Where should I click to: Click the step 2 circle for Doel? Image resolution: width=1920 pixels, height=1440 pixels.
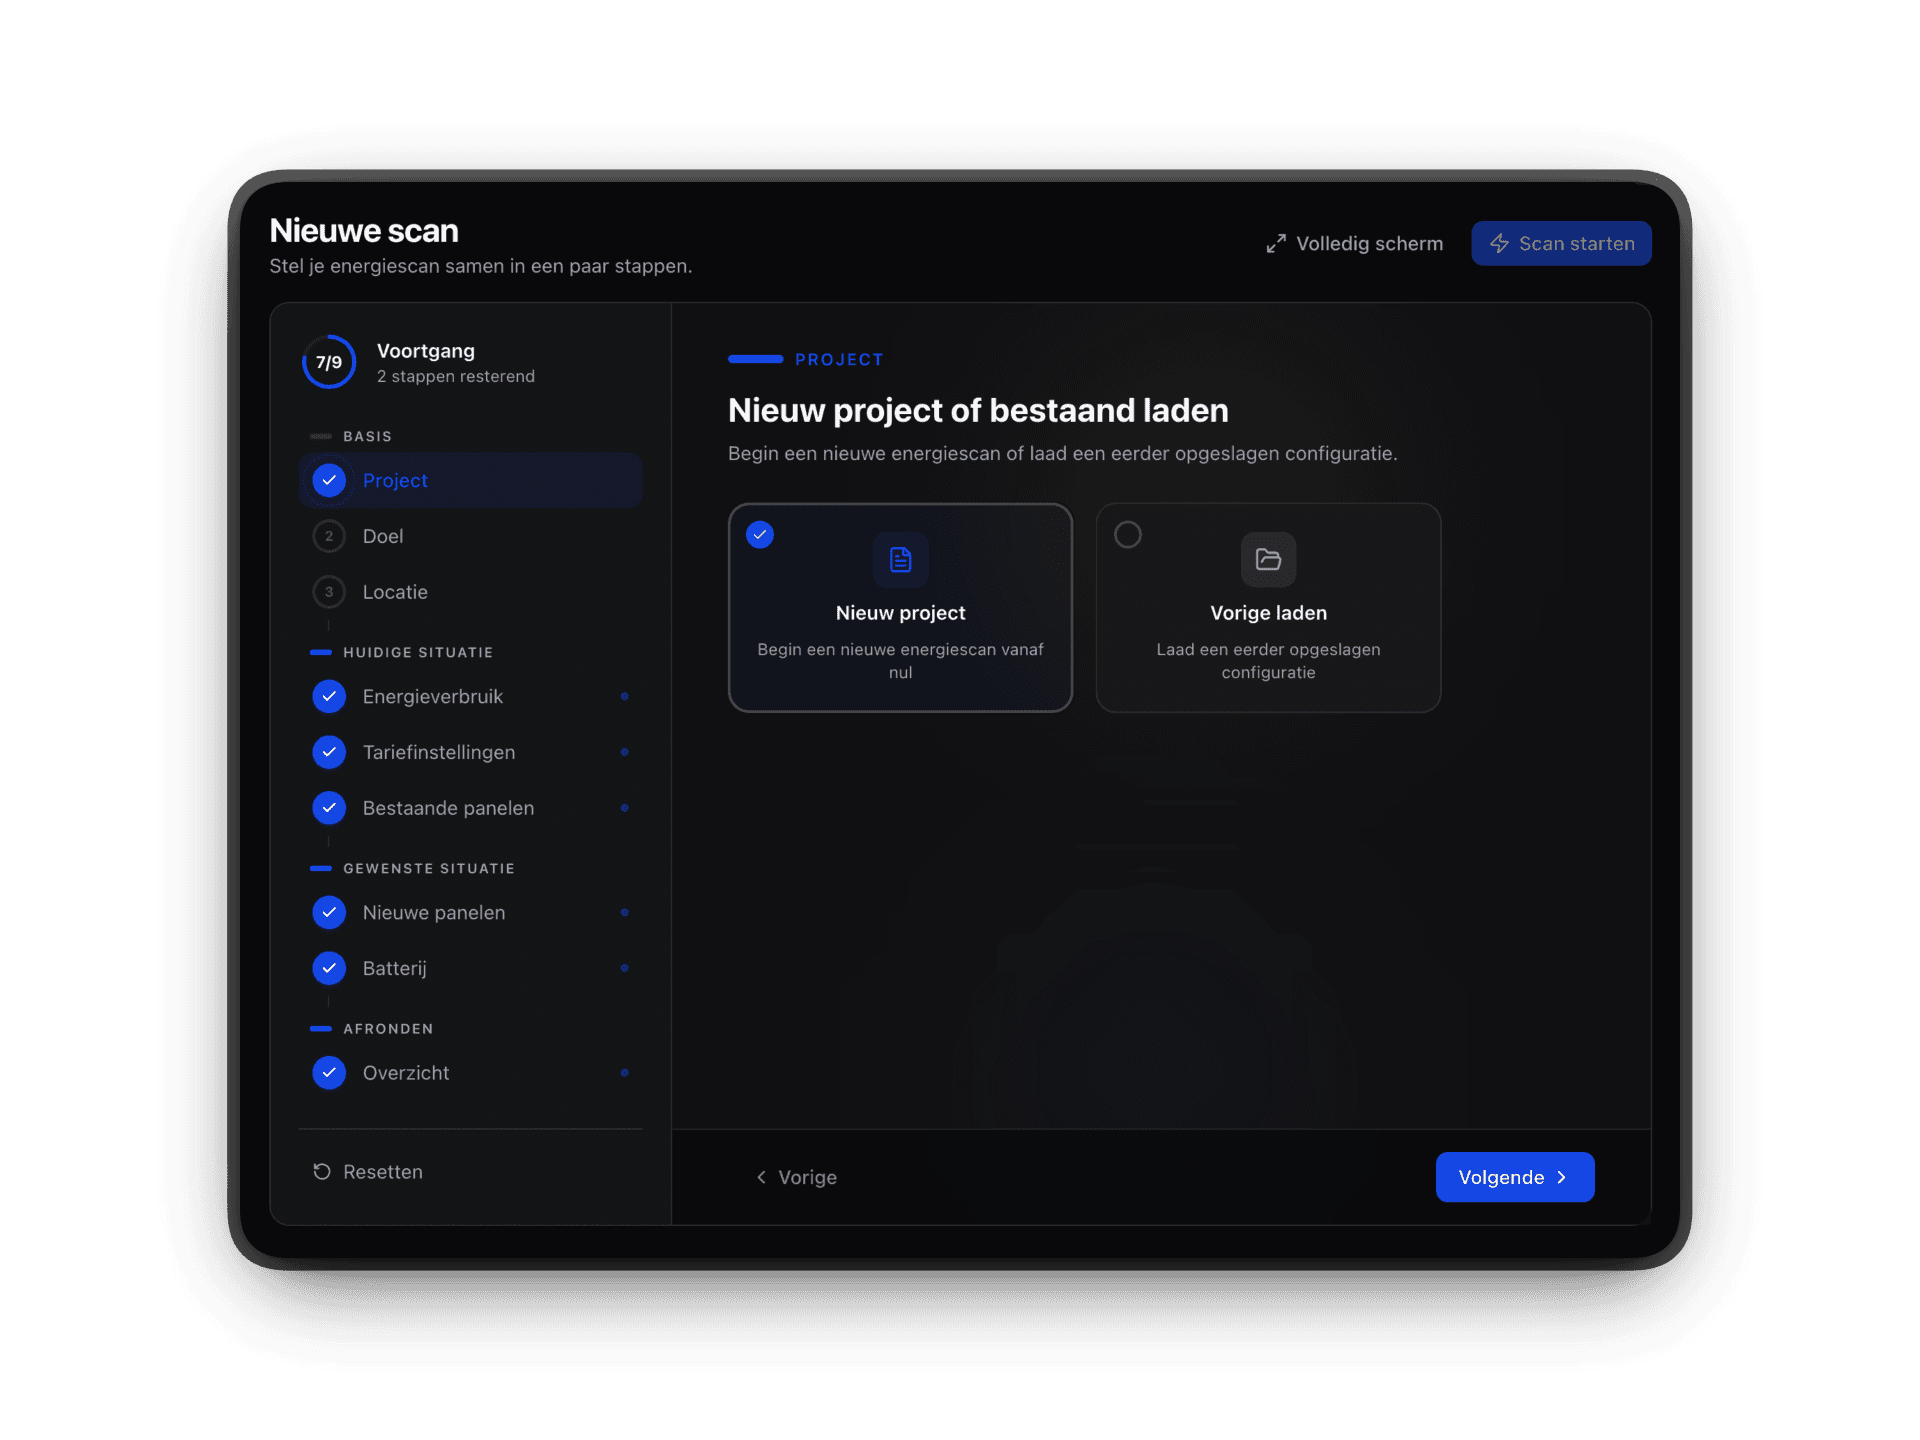(329, 536)
